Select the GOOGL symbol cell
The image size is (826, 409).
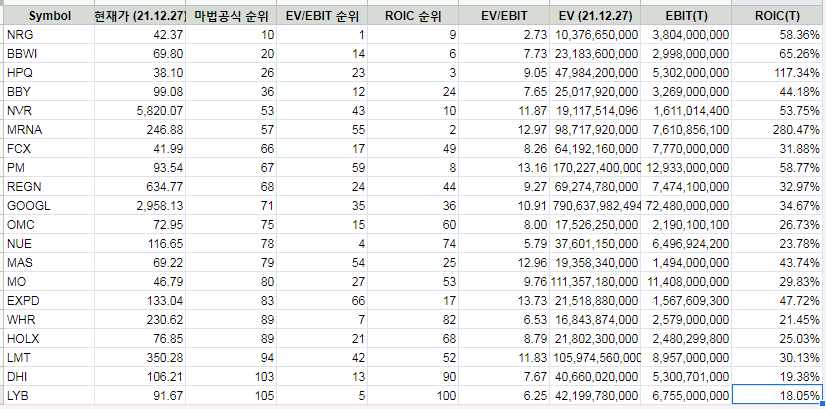click(x=50, y=206)
